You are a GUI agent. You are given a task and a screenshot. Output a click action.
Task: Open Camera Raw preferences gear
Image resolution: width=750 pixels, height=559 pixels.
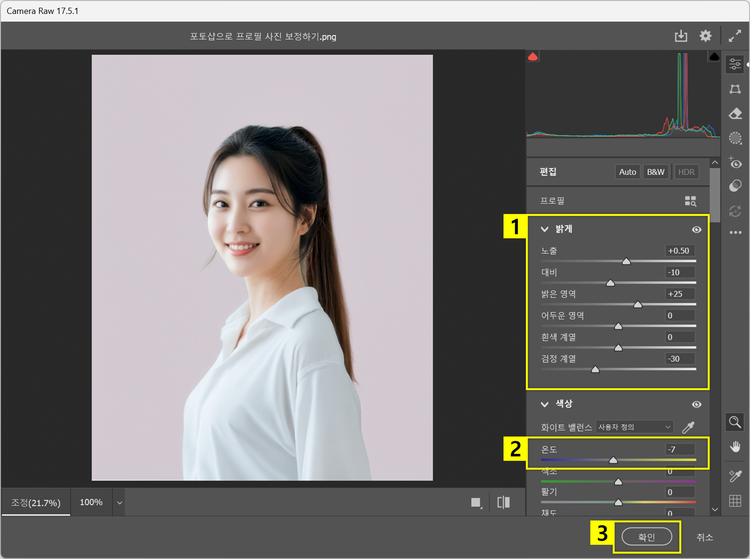pyautogui.click(x=705, y=35)
